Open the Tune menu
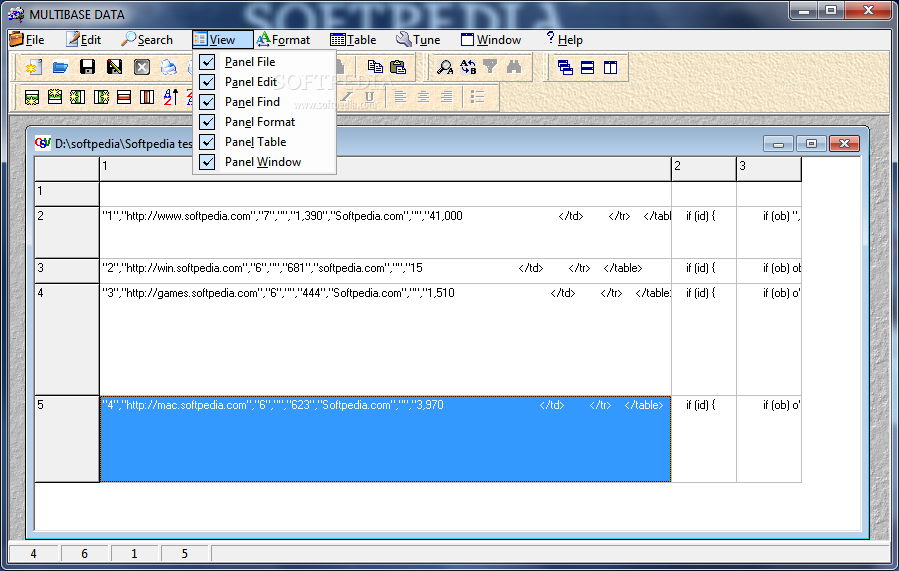899x571 pixels. click(419, 40)
